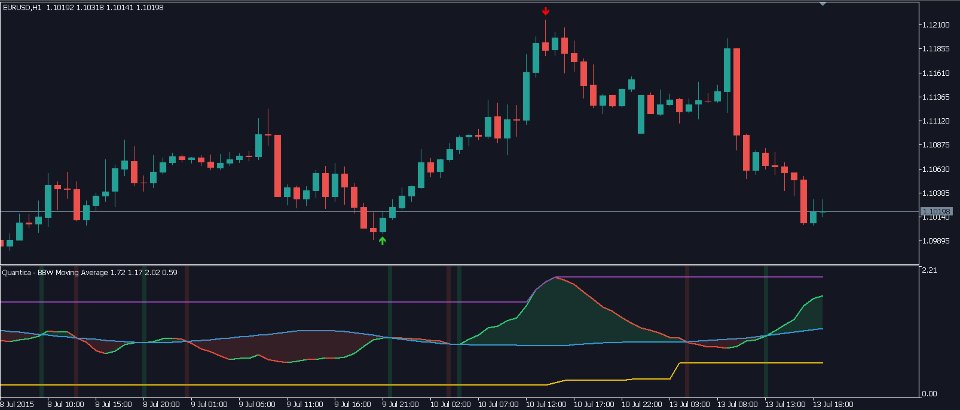Click the 9 Jul 05:00 time label

coord(257,404)
